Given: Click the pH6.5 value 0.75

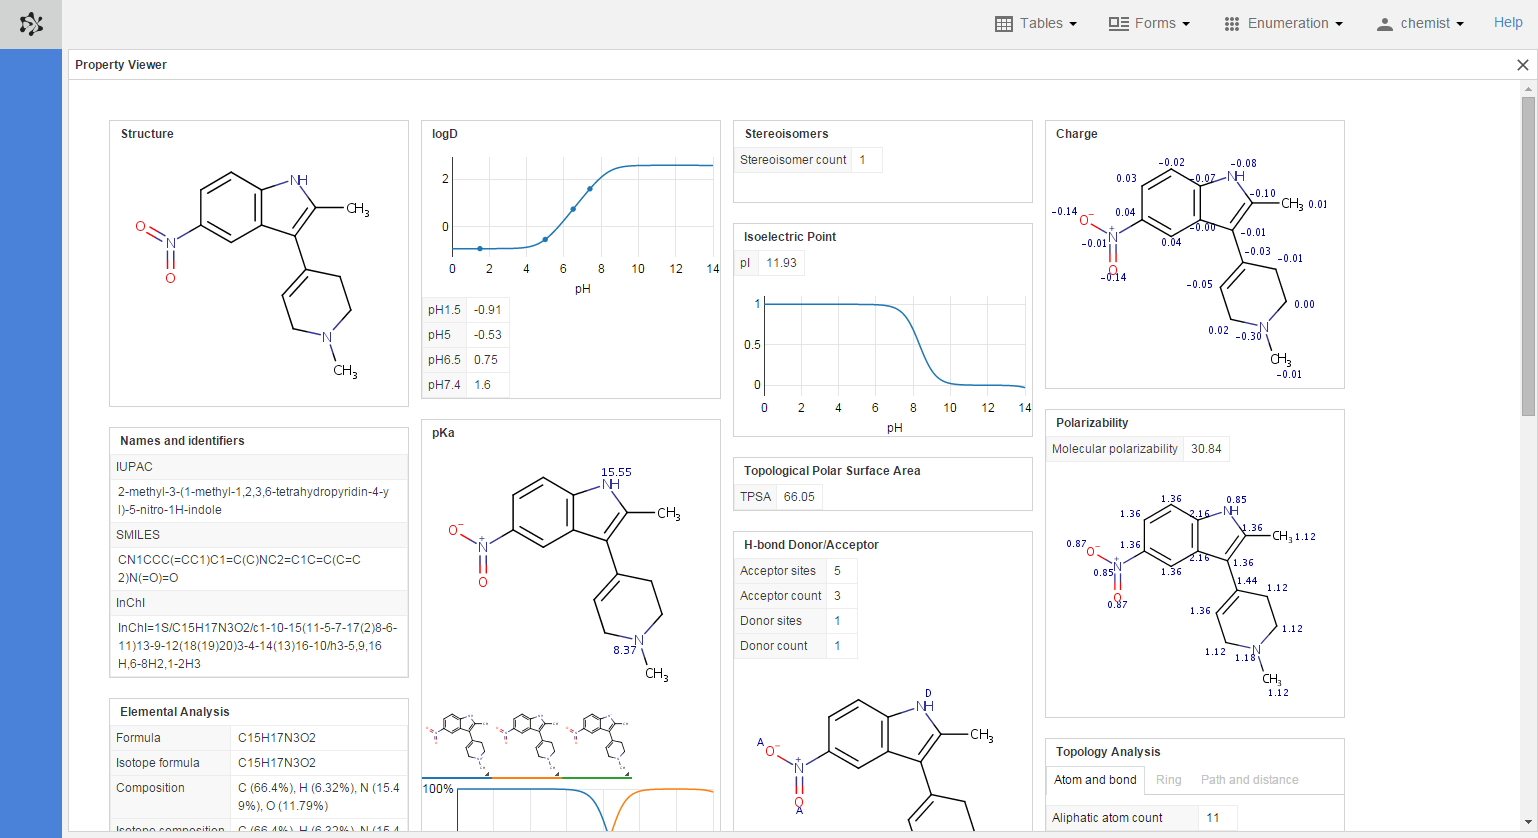Looking at the screenshot, I should [x=486, y=360].
